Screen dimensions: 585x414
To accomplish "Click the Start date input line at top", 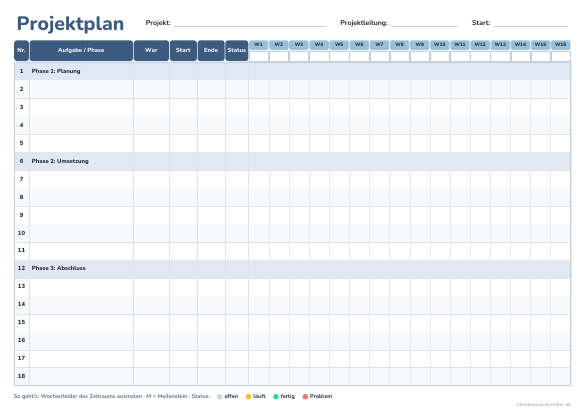I will pos(531,23).
